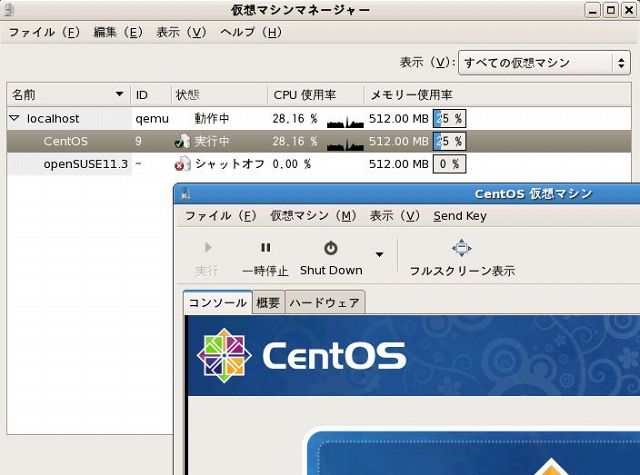Minimize the Virtual Machine Manager window
This screenshot has width=640, height=475.
pyautogui.click(x=592, y=10)
